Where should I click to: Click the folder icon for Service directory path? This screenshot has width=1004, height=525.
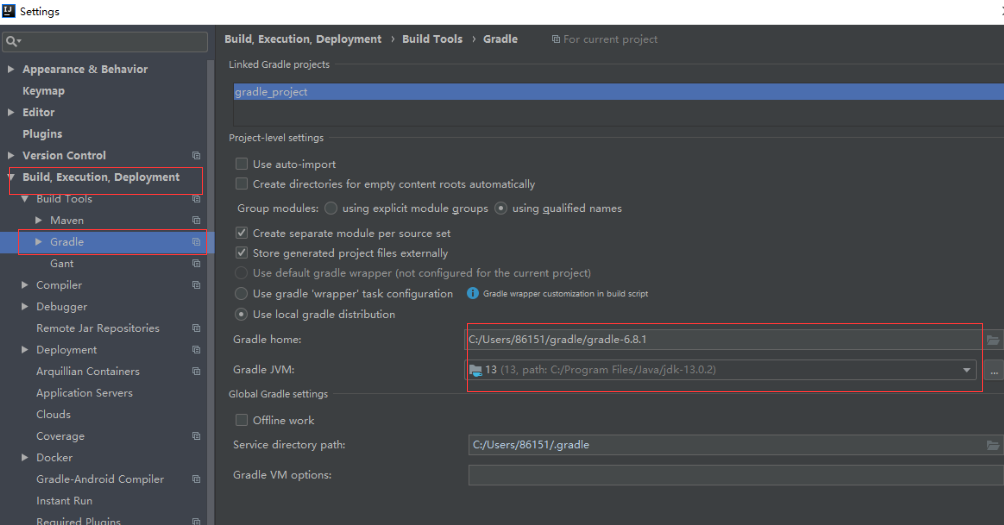click(x=992, y=445)
